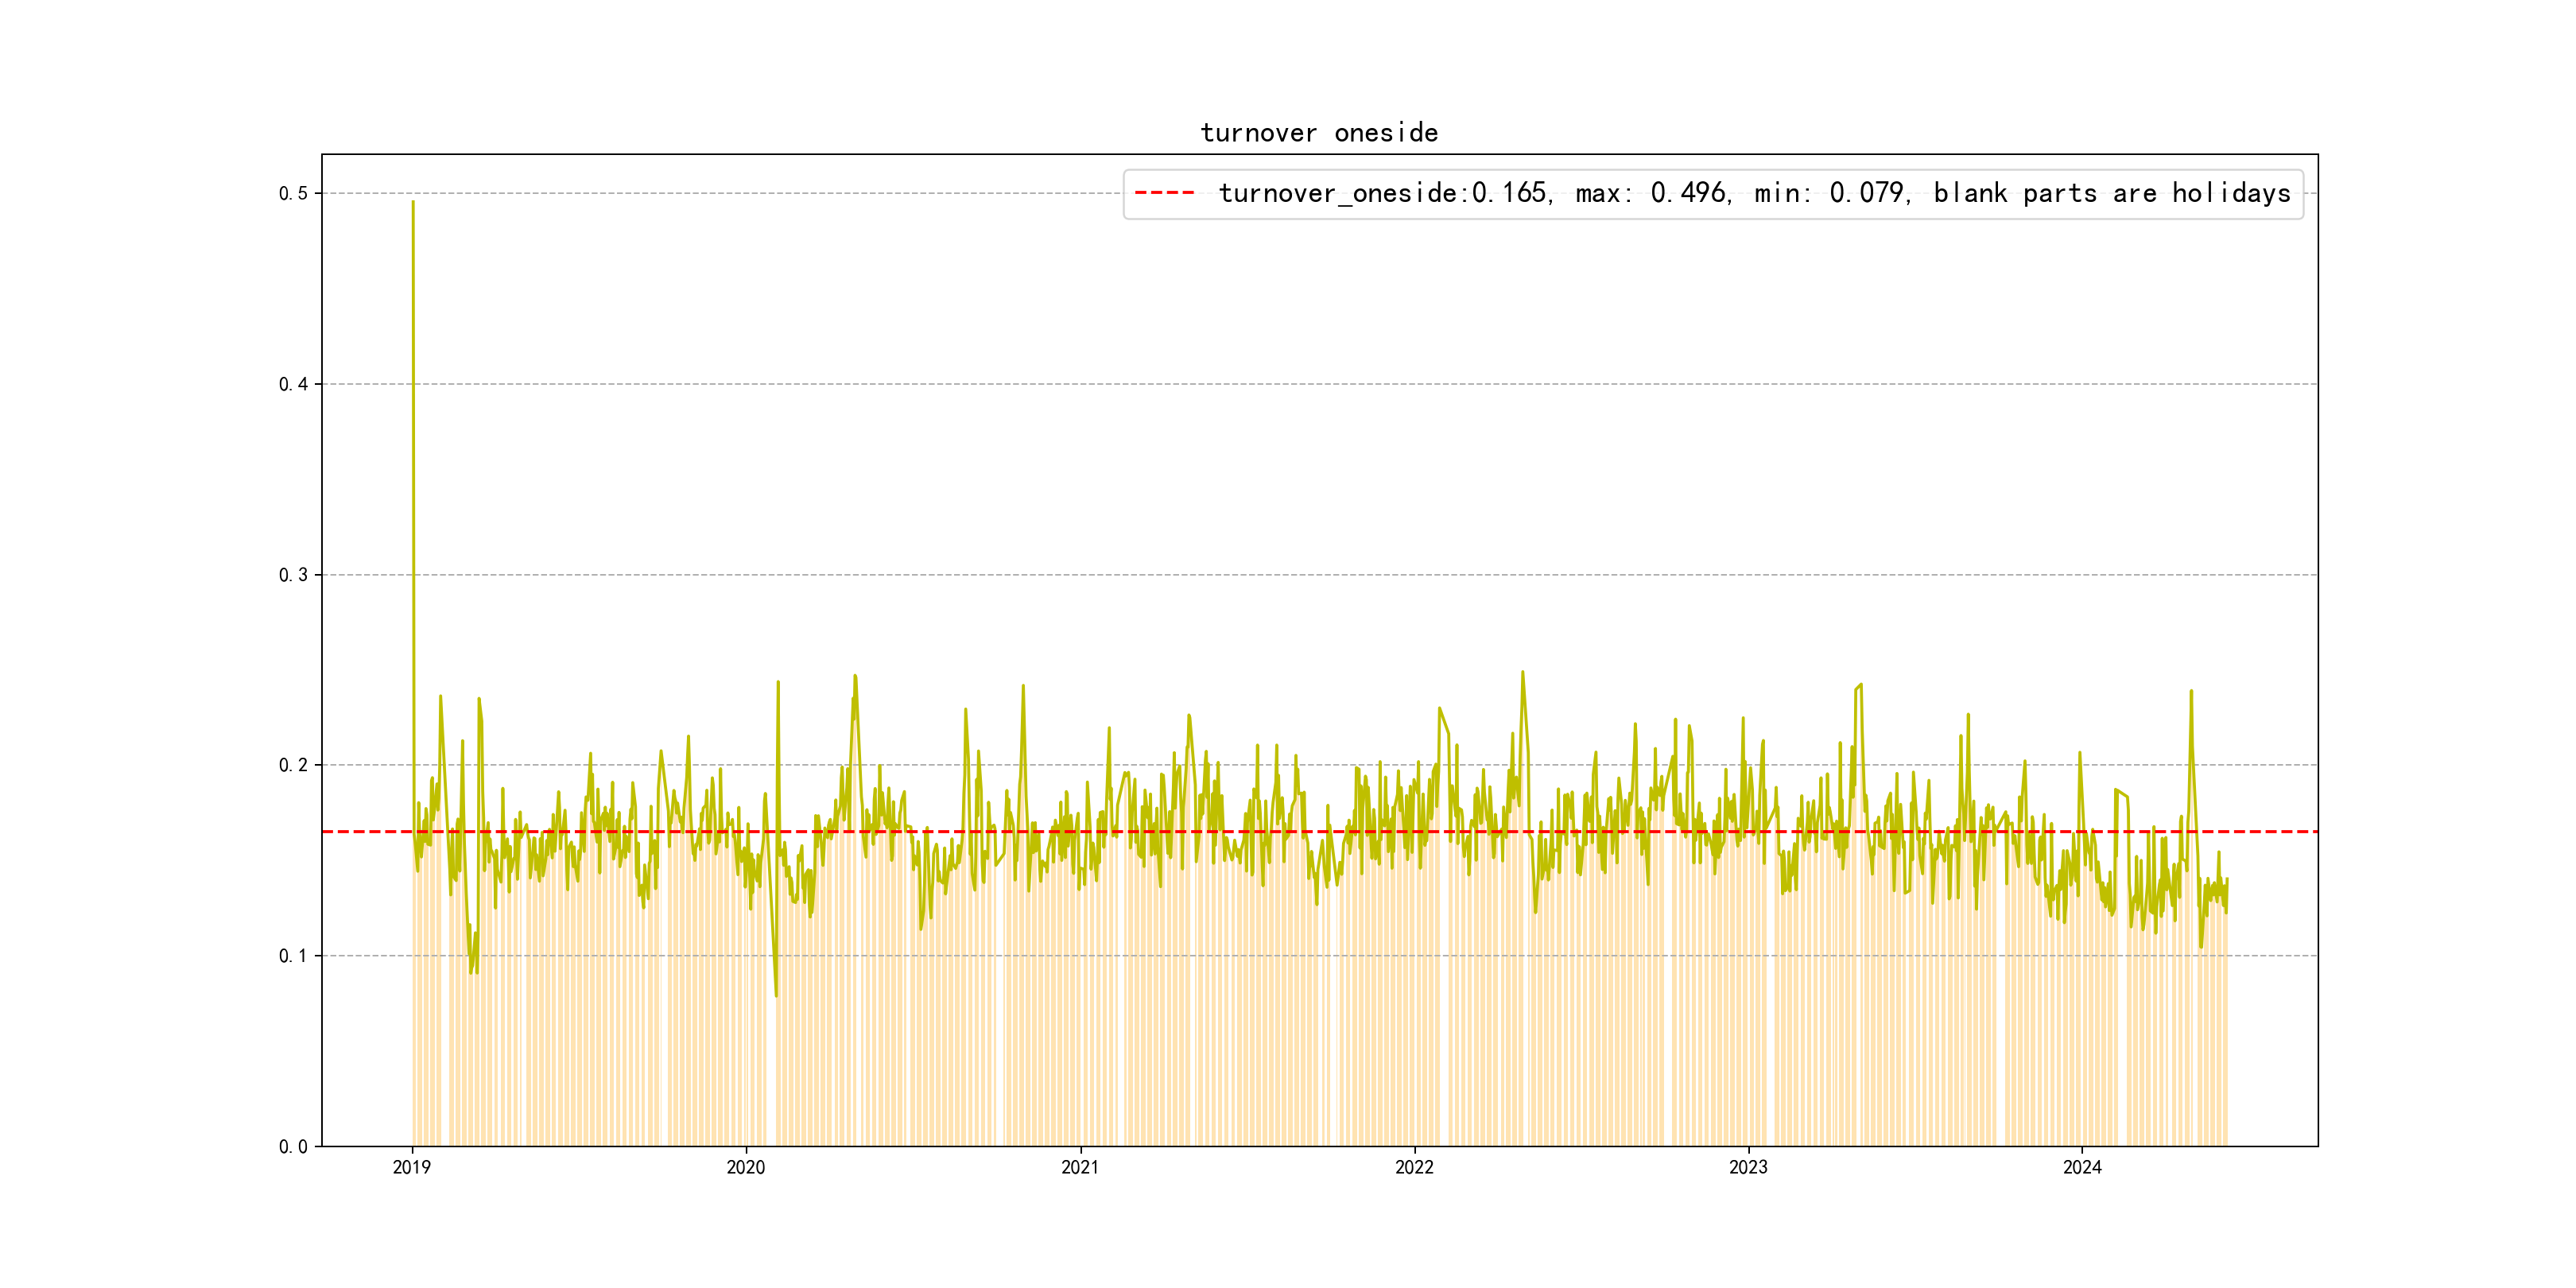This screenshot has width=2576, height=1288.
Task: Click the 2021 x-axis tick label
Action: pos(1080,1168)
